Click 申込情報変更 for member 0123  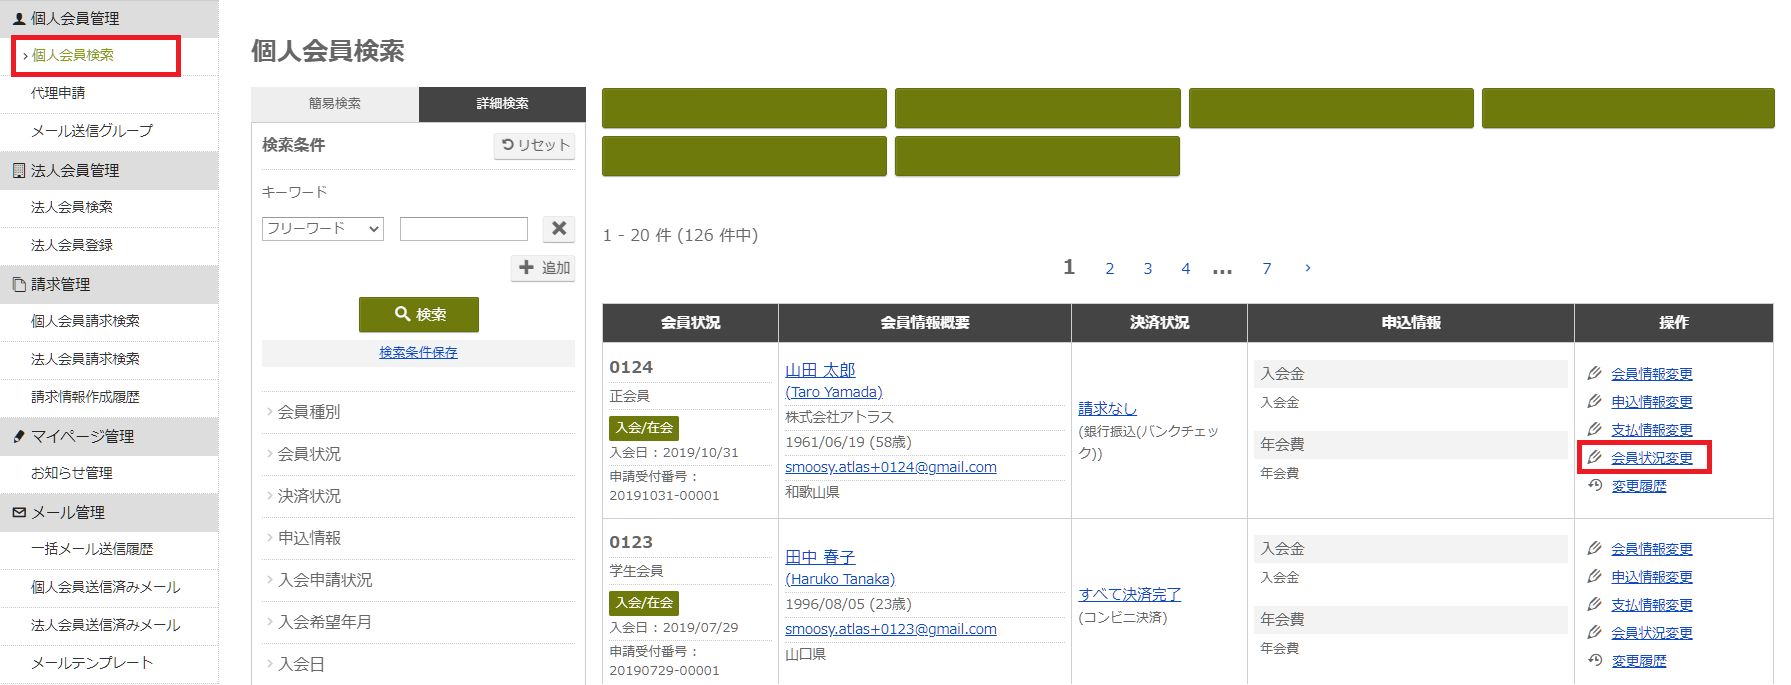[1652, 577]
